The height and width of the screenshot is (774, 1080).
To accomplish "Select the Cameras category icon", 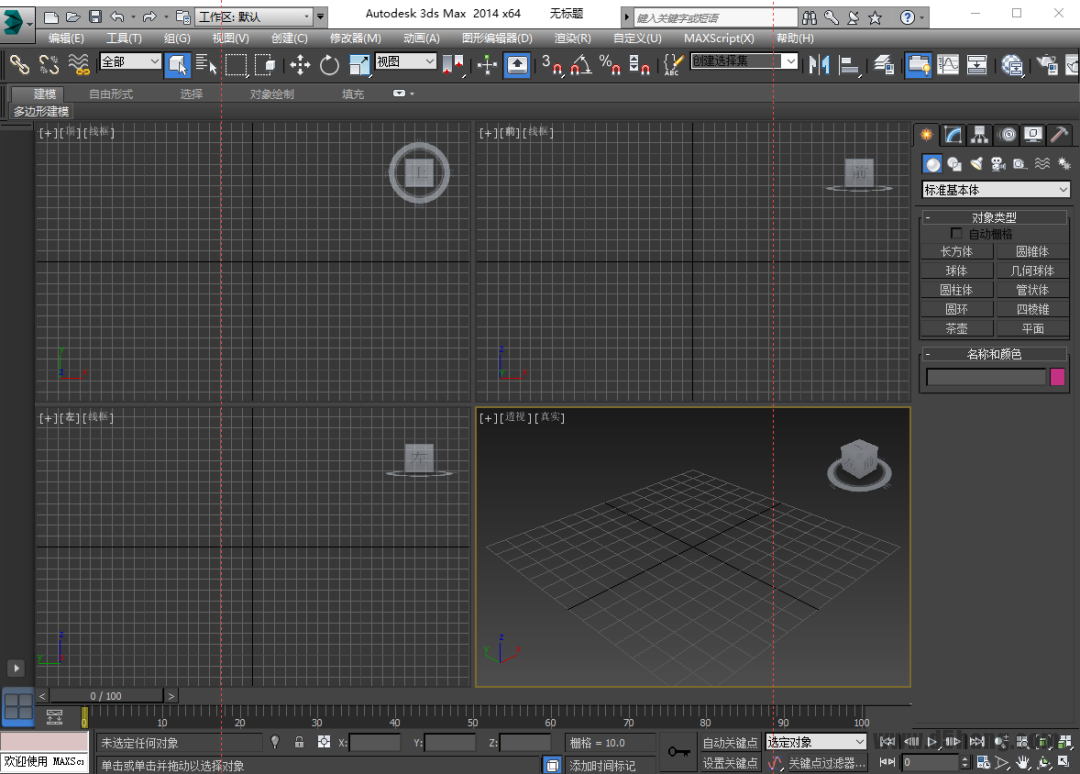I will point(998,164).
